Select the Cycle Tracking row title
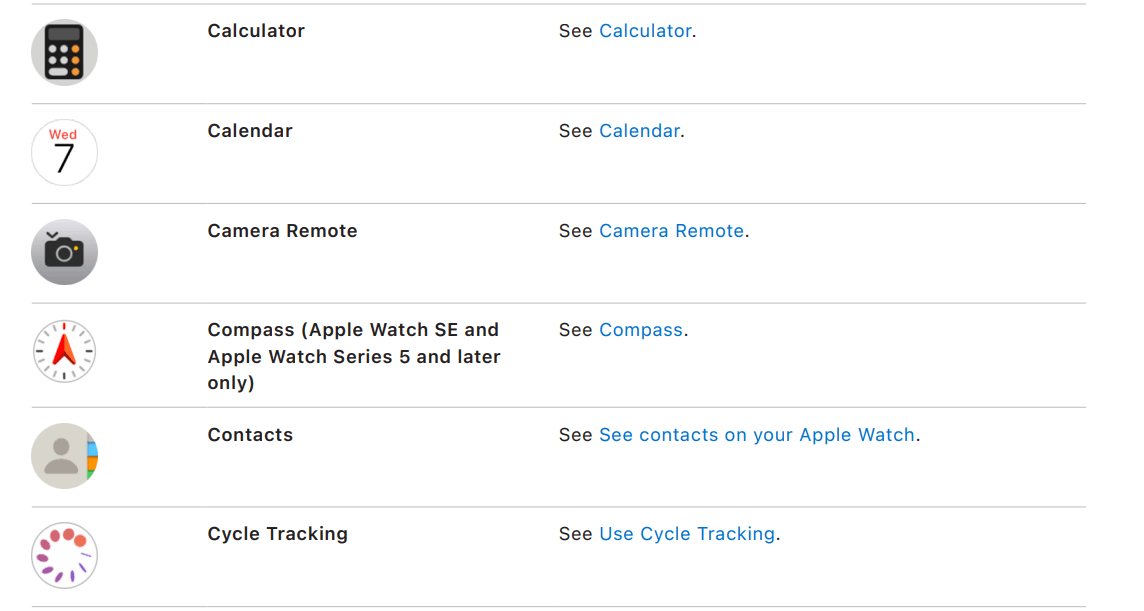 (277, 534)
